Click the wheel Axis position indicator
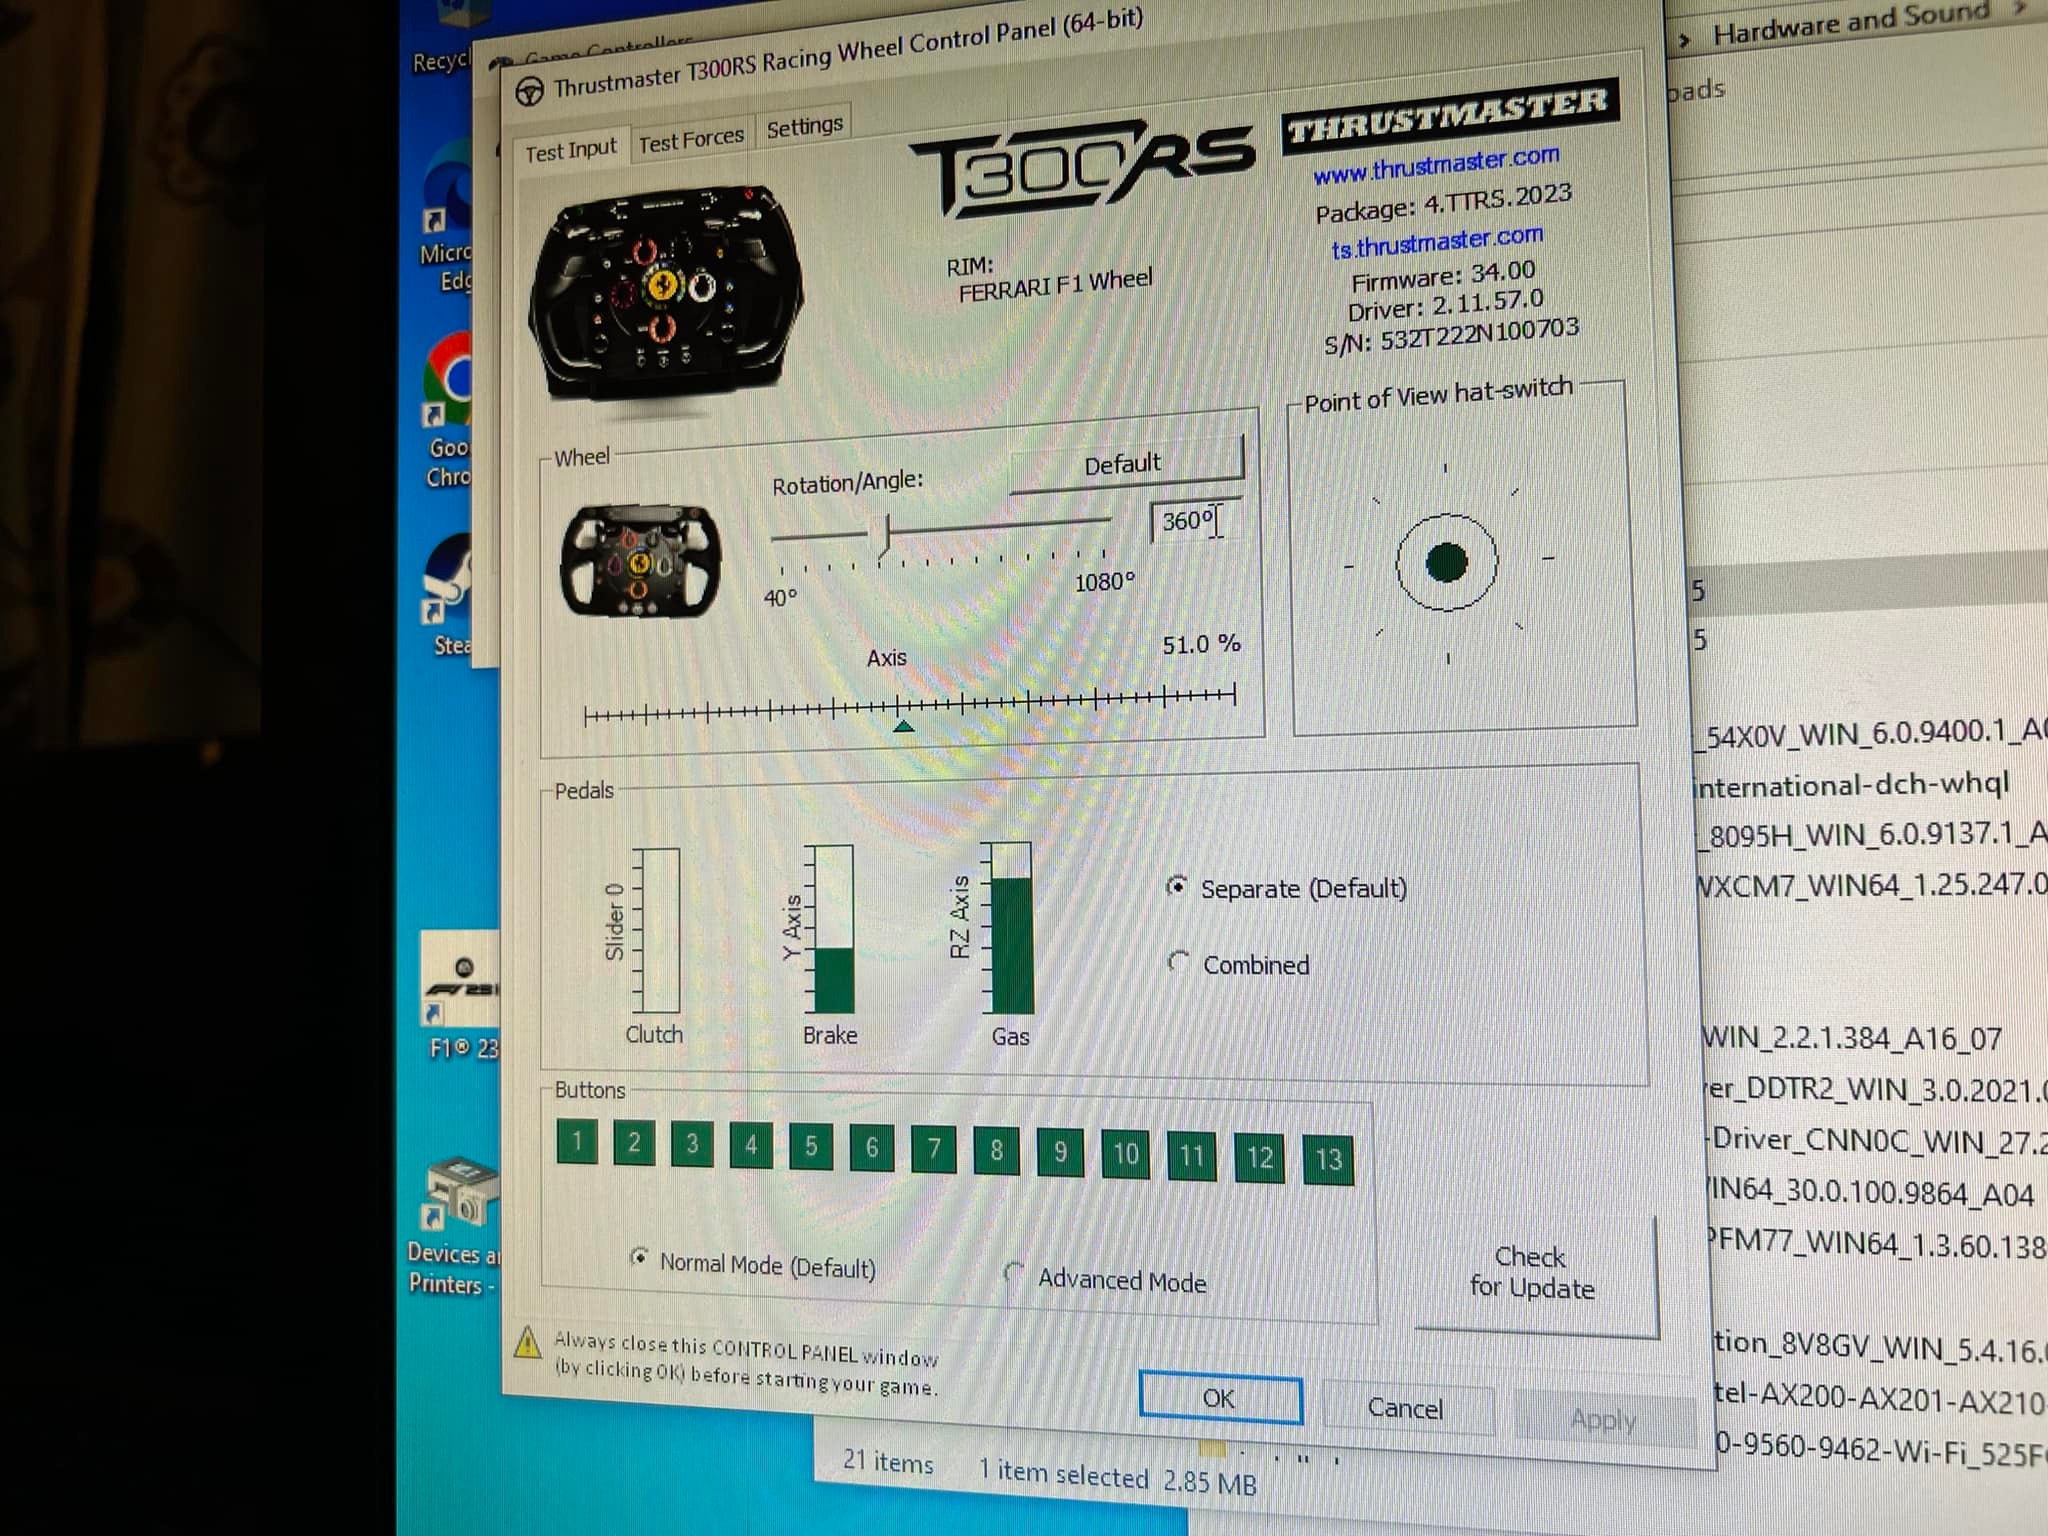This screenshot has width=2048, height=1536. 903,726
